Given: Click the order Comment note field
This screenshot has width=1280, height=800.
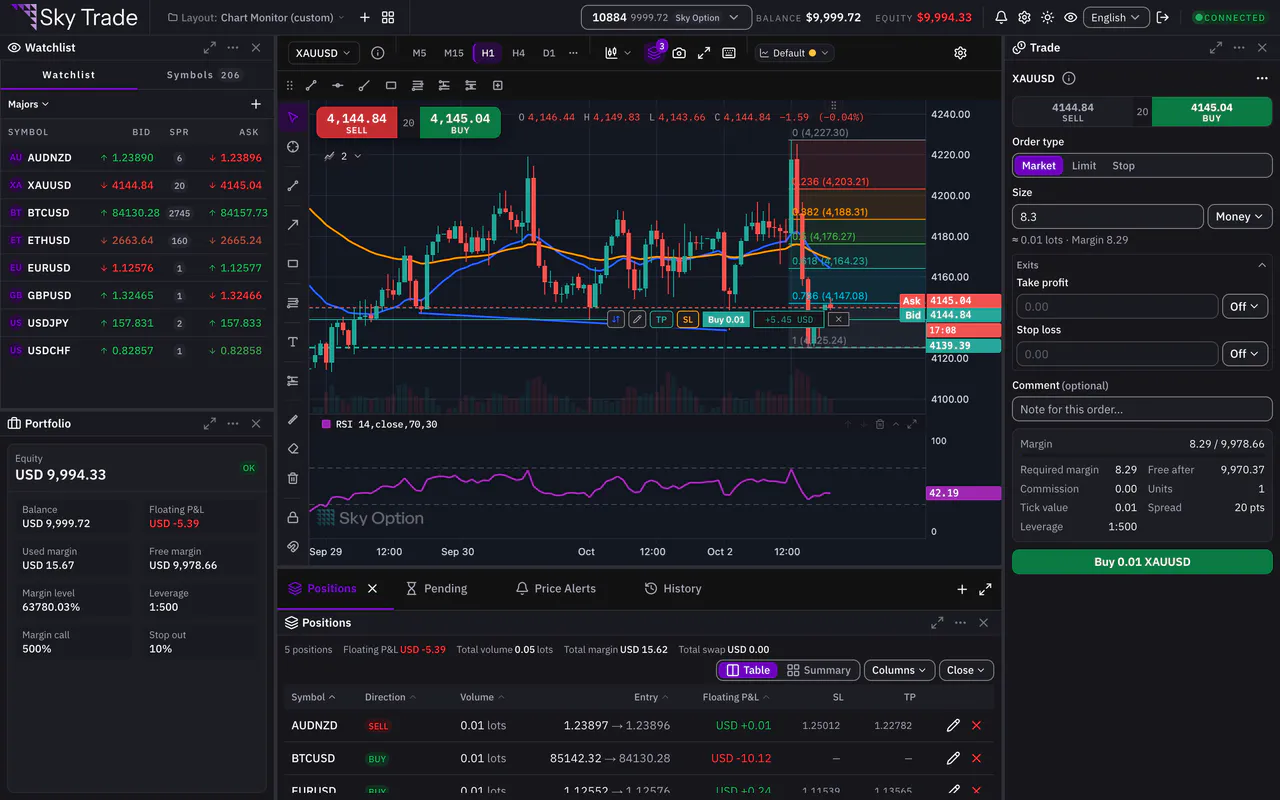Looking at the screenshot, I should pyautogui.click(x=1142, y=409).
